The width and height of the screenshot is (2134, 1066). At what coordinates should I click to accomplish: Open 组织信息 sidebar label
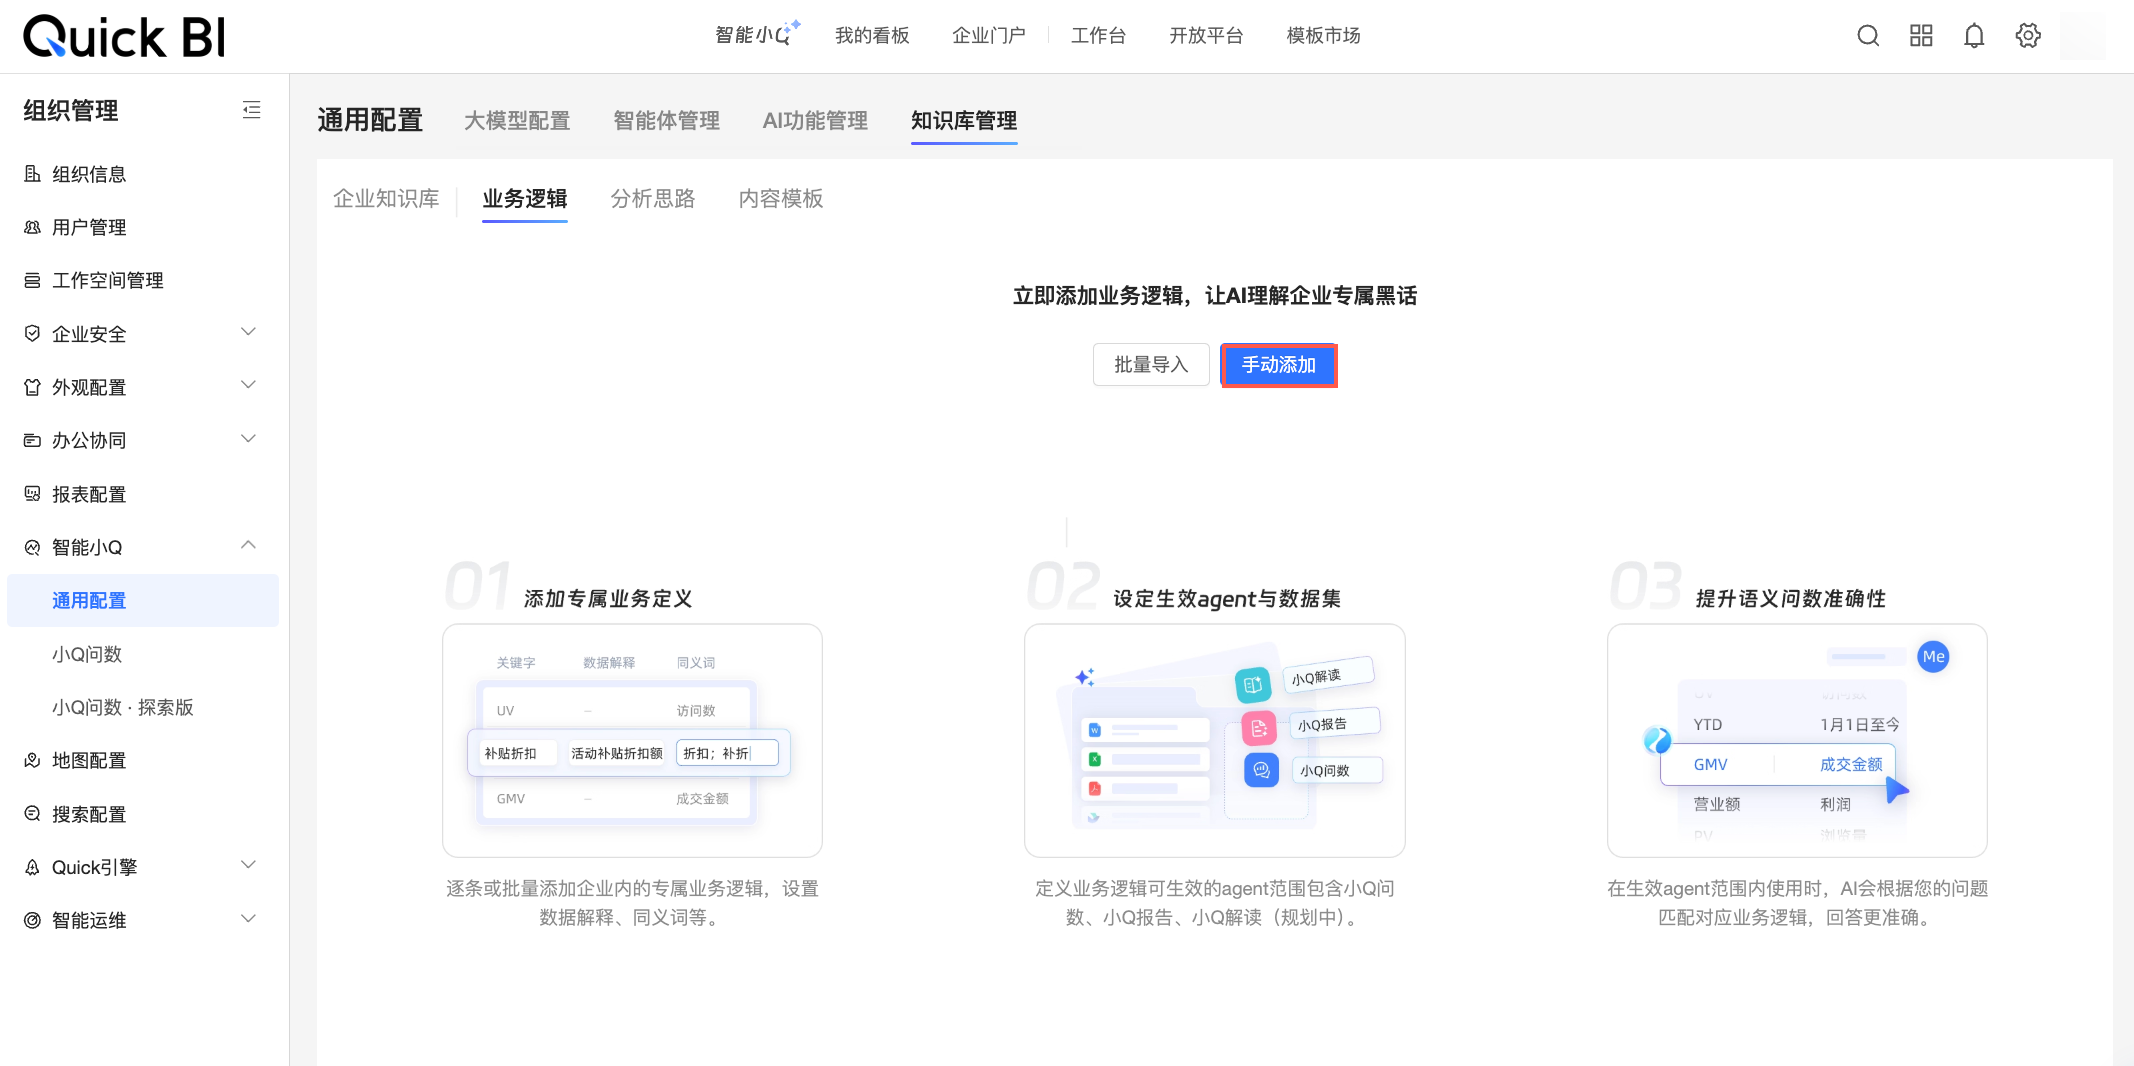tap(89, 174)
